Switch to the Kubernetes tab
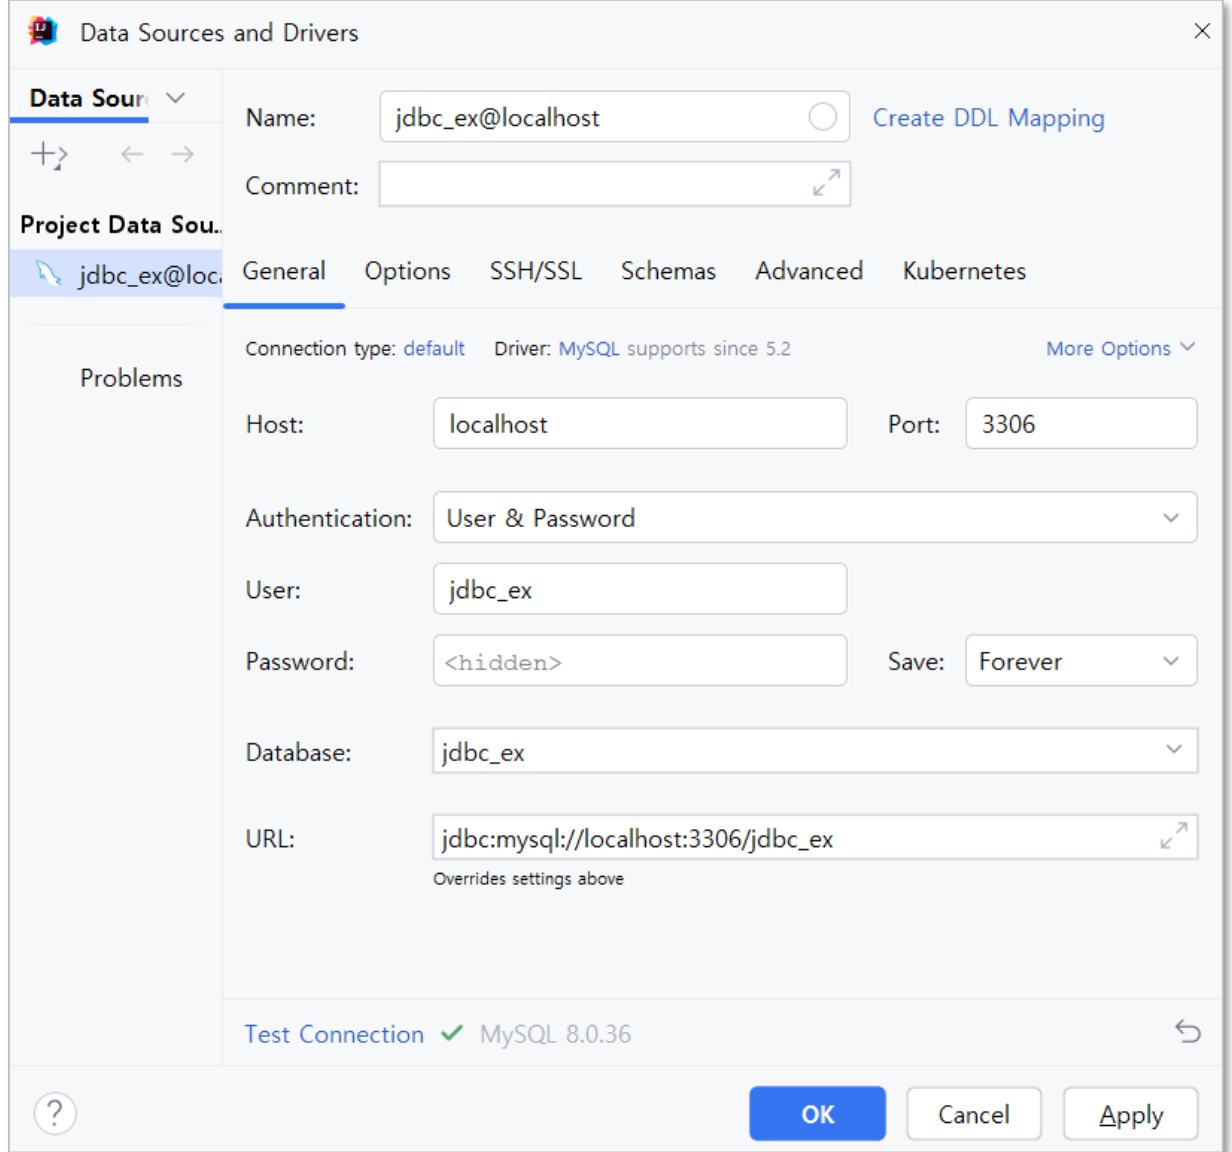1232x1152 pixels. click(x=964, y=271)
